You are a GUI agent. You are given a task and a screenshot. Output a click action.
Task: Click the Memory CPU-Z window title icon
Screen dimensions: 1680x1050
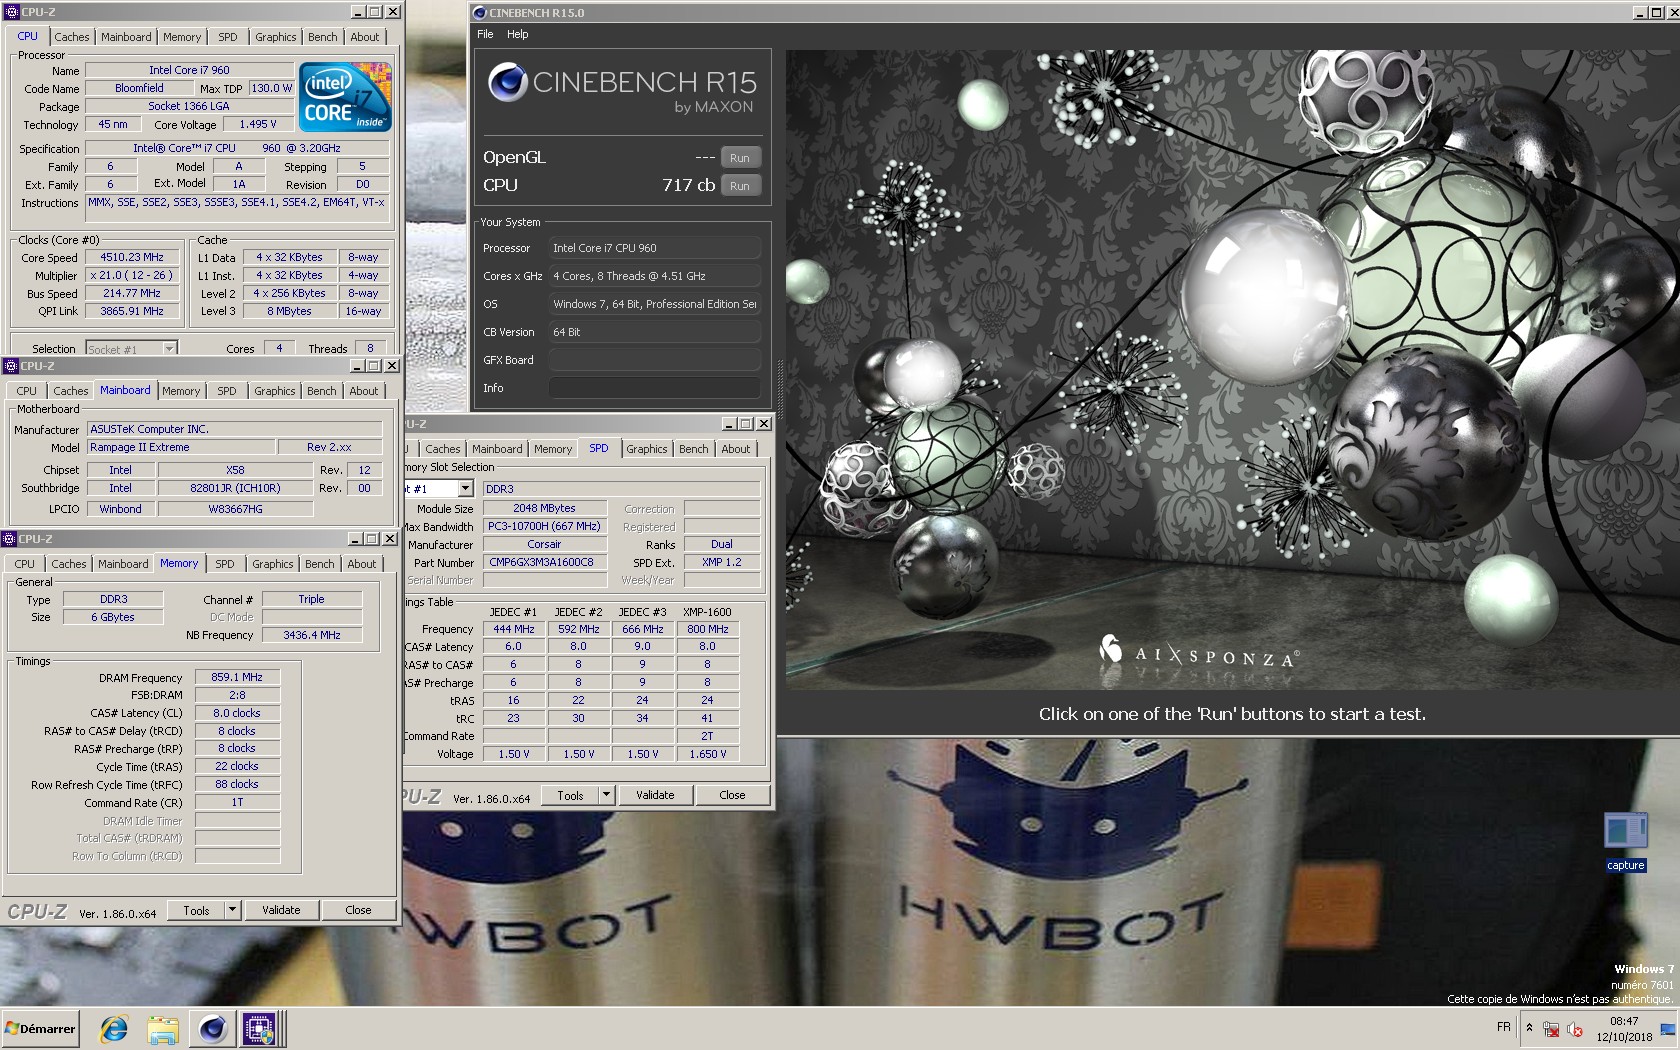(9, 539)
